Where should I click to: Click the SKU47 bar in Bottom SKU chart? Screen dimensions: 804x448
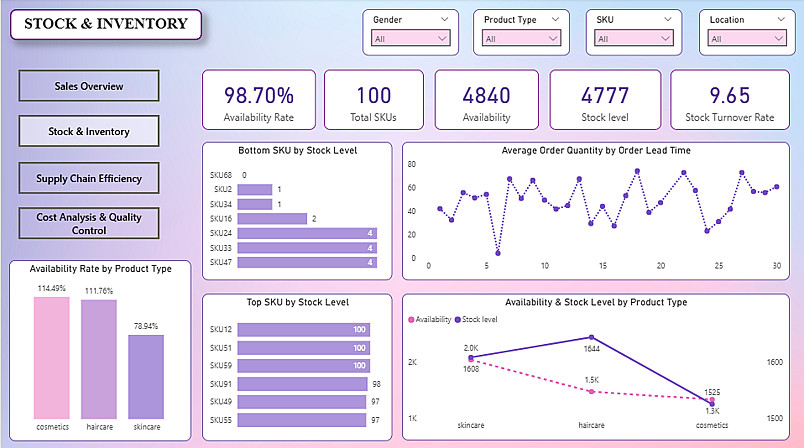click(307, 262)
